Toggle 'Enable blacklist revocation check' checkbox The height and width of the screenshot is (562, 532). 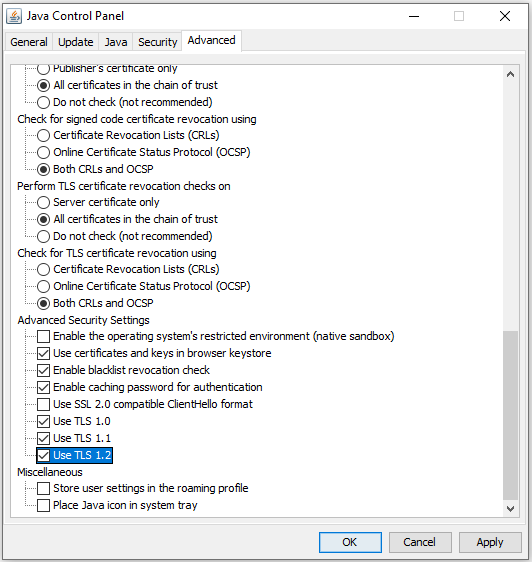pos(43,370)
